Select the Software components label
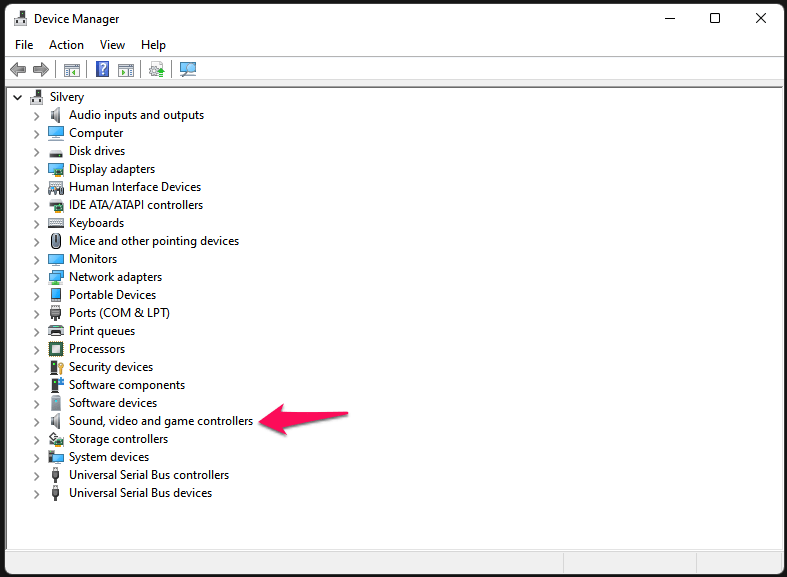787x577 pixels. point(127,385)
